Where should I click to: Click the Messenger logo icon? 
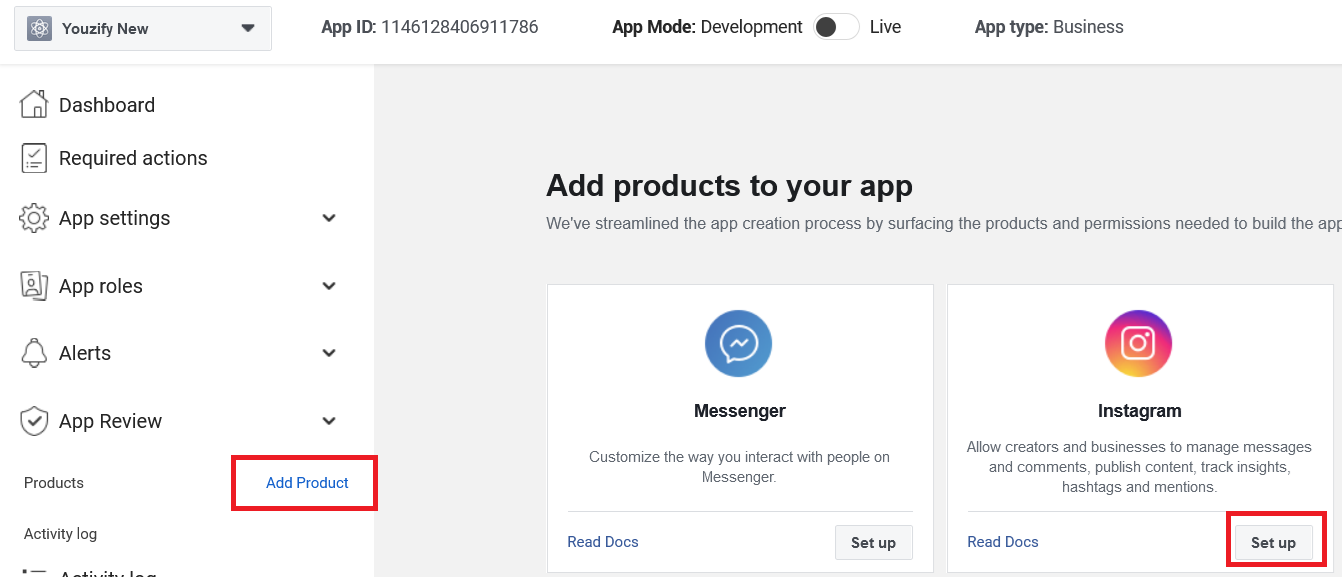(x=738, y=344)
